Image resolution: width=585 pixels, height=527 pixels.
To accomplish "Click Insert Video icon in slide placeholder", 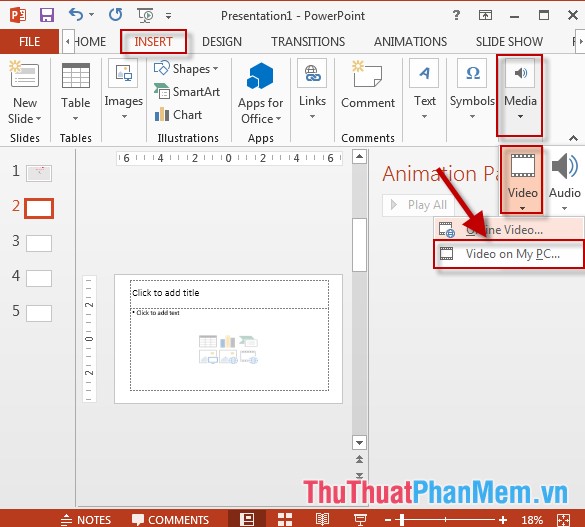I will coord(248,357).
